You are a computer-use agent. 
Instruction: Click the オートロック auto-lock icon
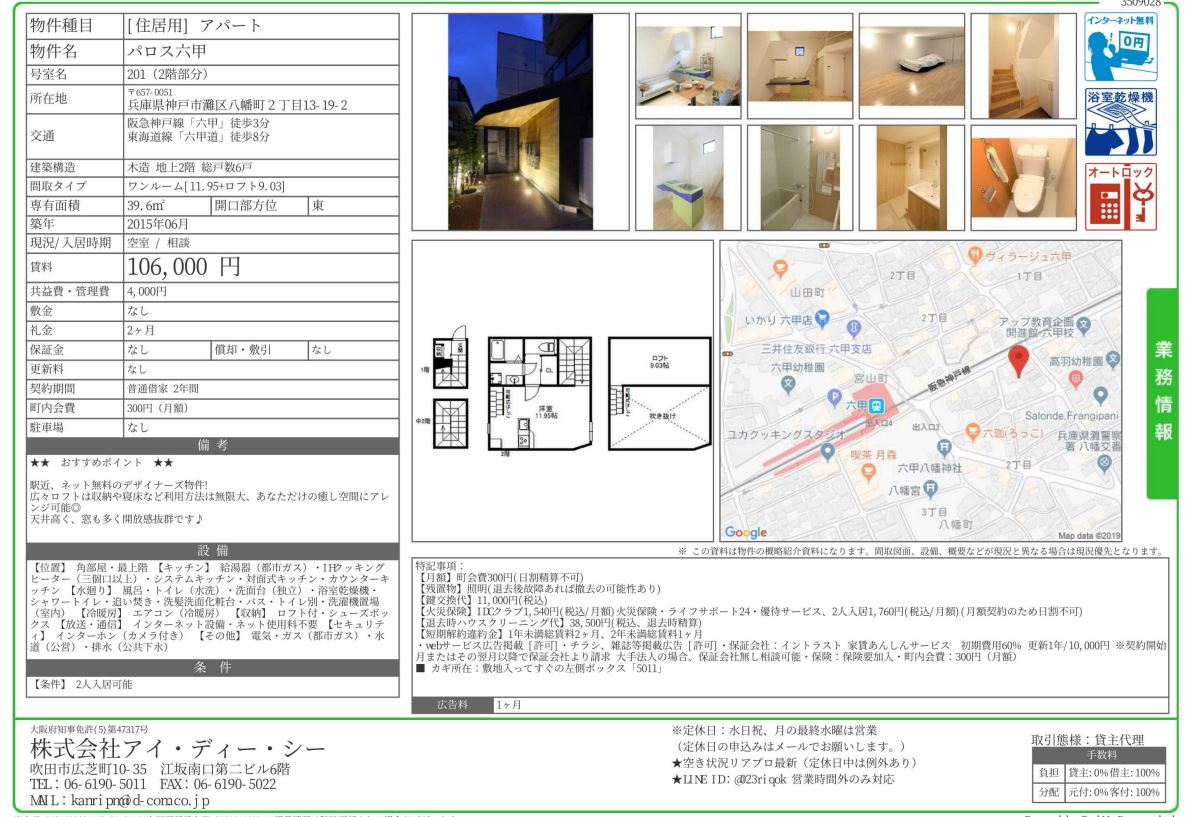pyautogui.click(x=1120, y=197)
